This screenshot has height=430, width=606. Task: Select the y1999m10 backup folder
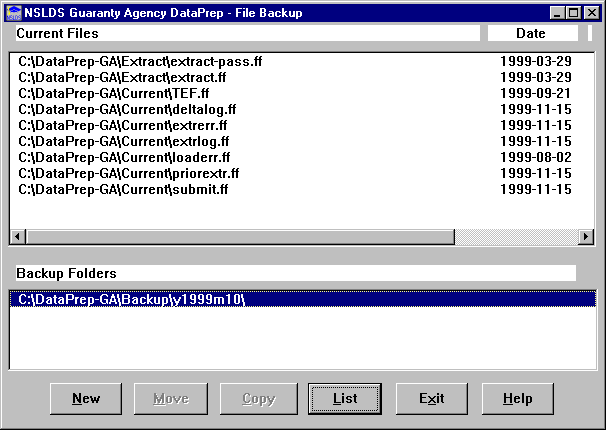coord(132,300)
